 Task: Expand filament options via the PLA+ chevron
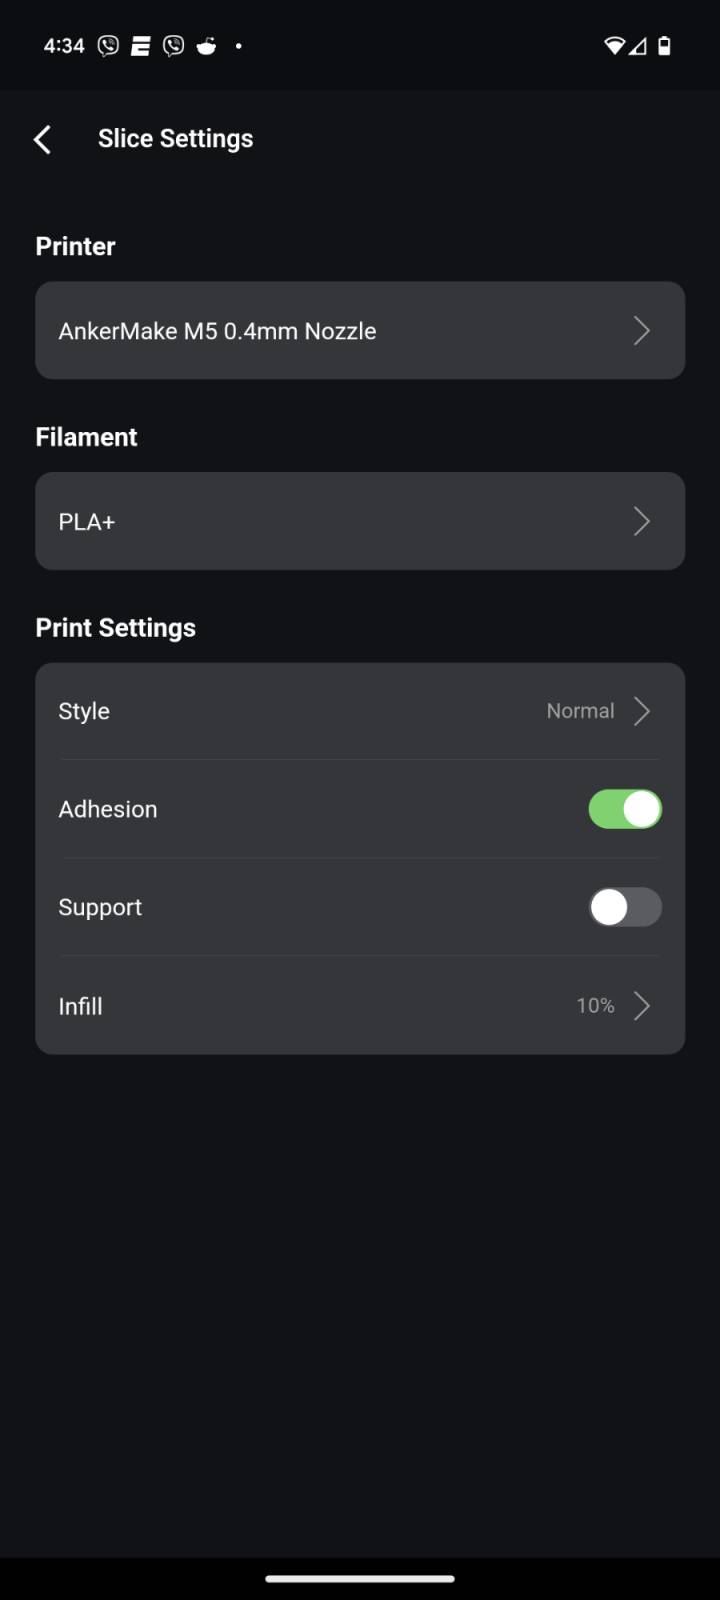[642, 521]
